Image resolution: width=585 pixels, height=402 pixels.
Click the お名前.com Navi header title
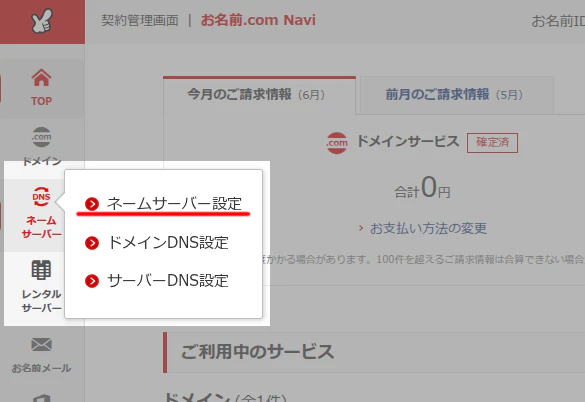point(258,20)
